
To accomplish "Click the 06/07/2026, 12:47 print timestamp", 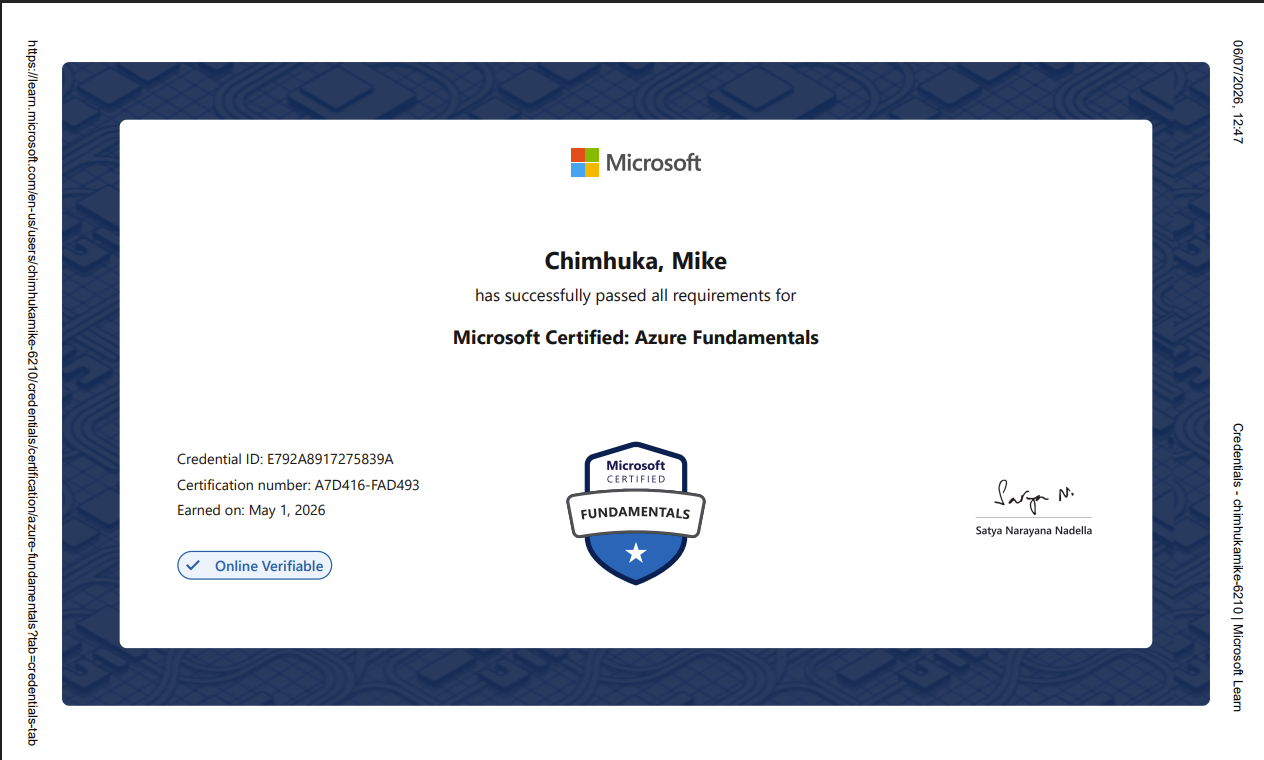I will click(x=1238, y=92).
